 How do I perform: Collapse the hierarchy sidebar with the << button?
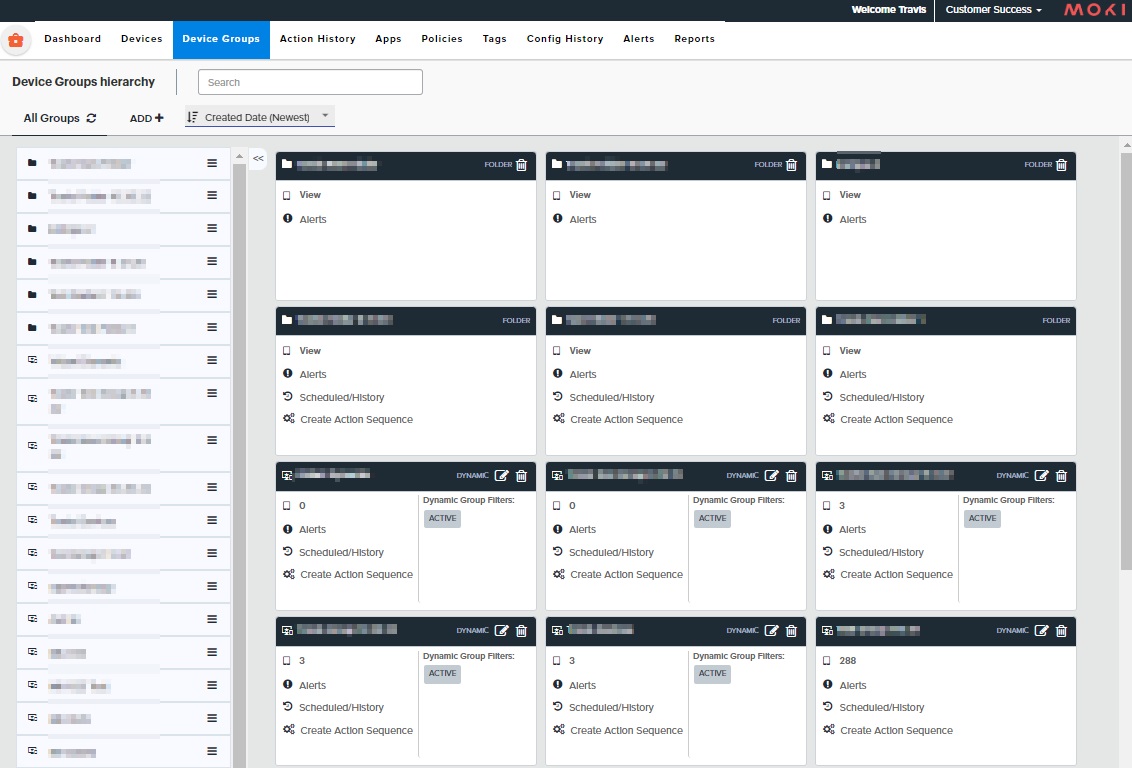(258, 158)
